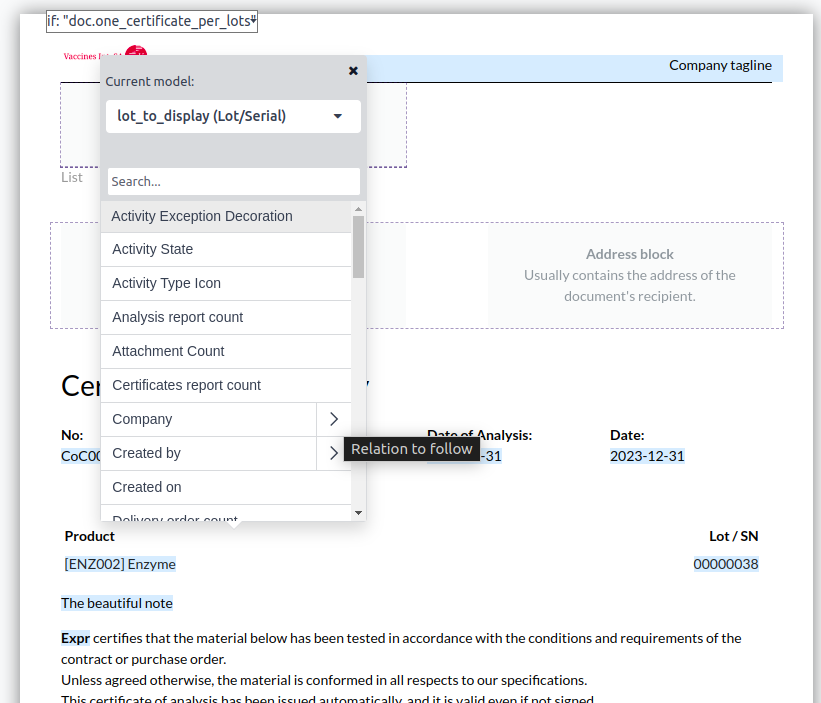Close the field selector popup
The width and height of the screenshot is (821, 703).
click(x=353, y=71)
